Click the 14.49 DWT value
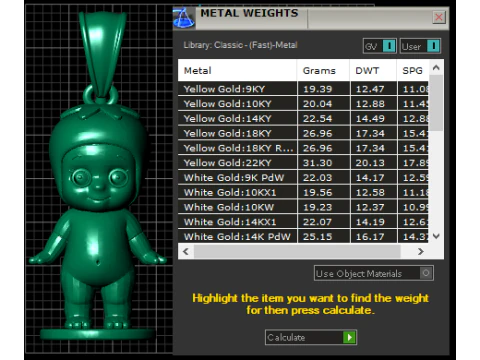The width and height of the screenshot is (480, 360). tap(370, 118)
